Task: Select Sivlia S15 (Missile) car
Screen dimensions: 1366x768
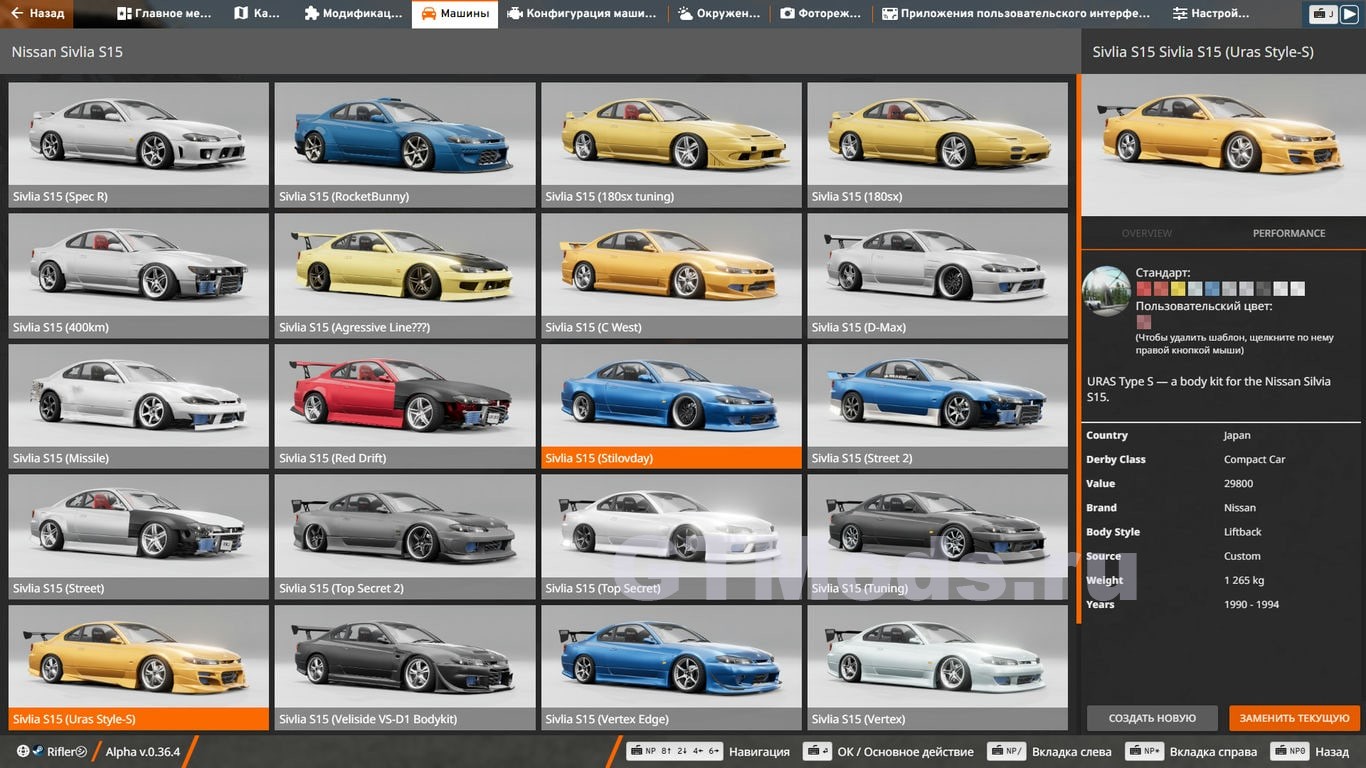Action: click(x=139, y=406)
